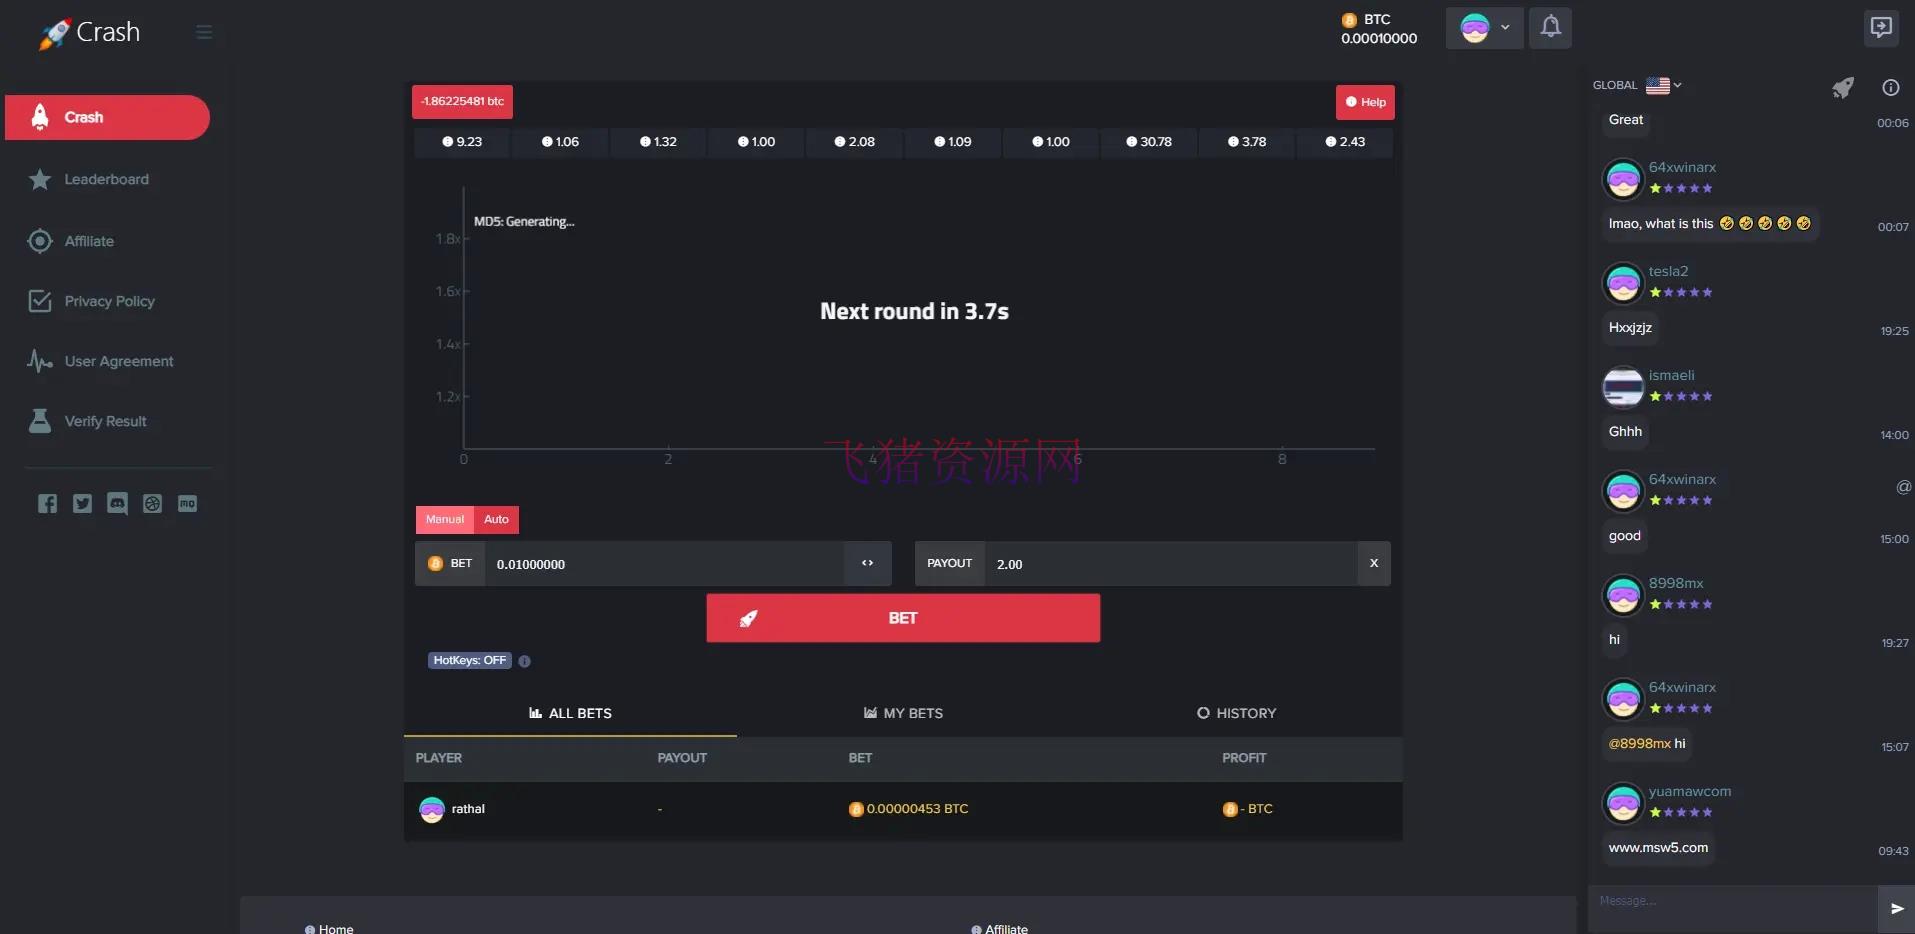Open chat info icon
1915x934 pixels.
coord(1890,88)
